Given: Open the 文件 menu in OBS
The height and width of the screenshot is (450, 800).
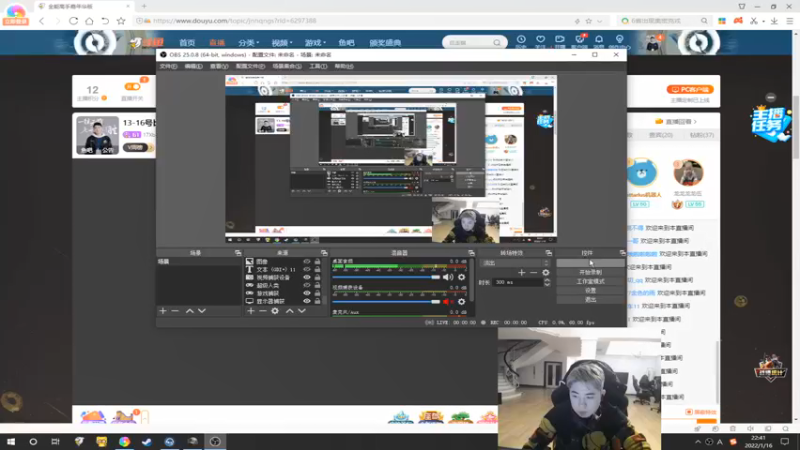Looking at the screenshot, I should [168, 66].
